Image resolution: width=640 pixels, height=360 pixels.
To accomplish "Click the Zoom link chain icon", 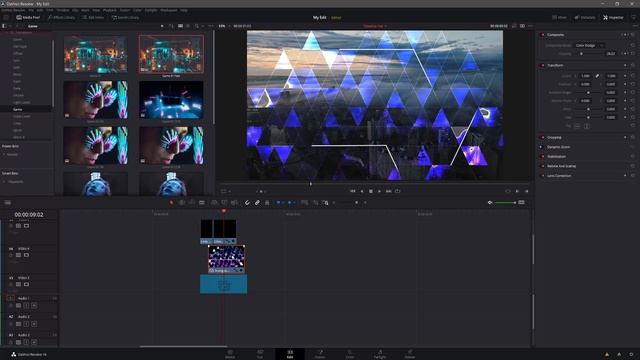I will [x=597, y=76].
